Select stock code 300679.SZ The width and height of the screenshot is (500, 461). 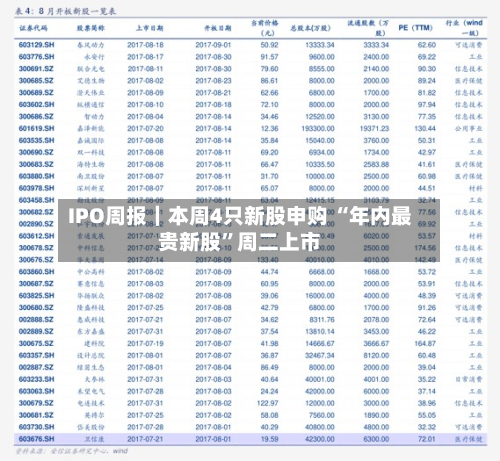point(36,403)
